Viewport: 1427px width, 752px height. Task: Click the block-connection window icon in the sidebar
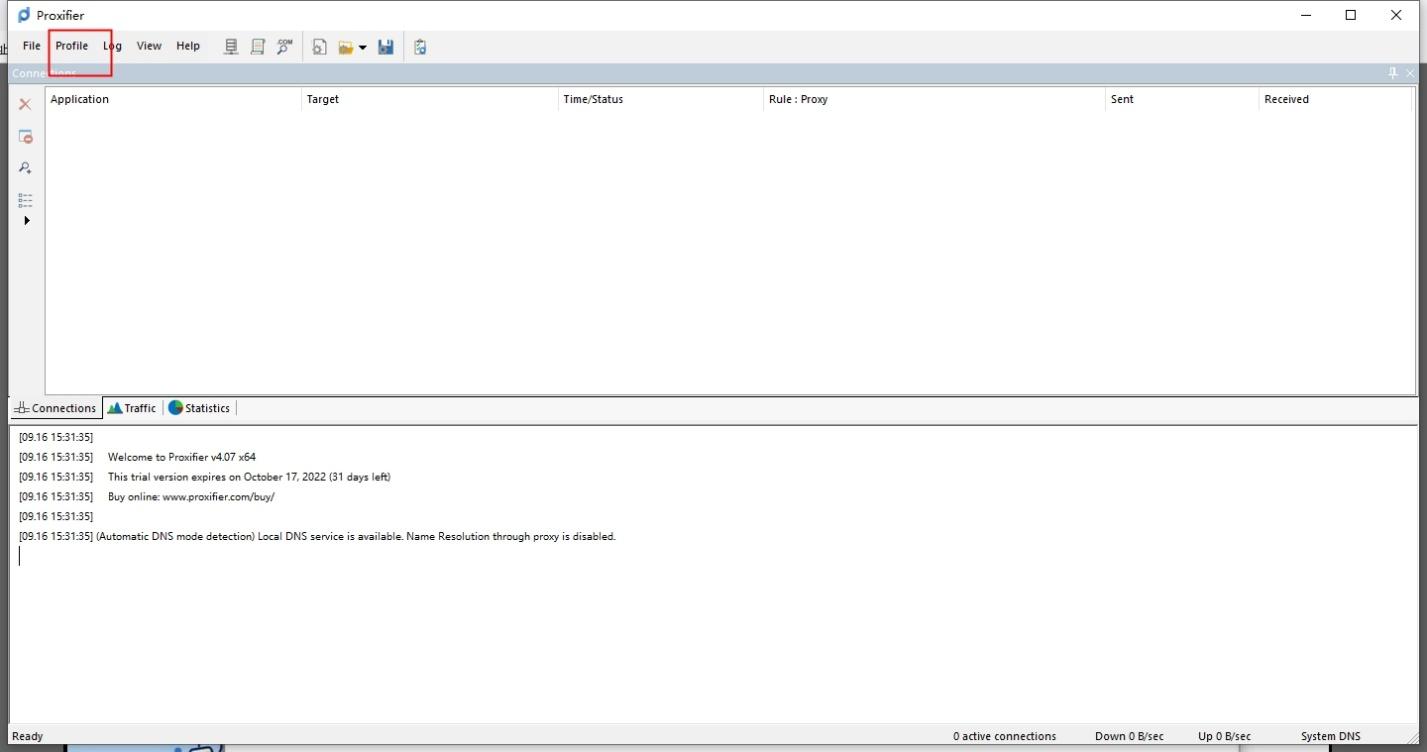coord(25,136)
